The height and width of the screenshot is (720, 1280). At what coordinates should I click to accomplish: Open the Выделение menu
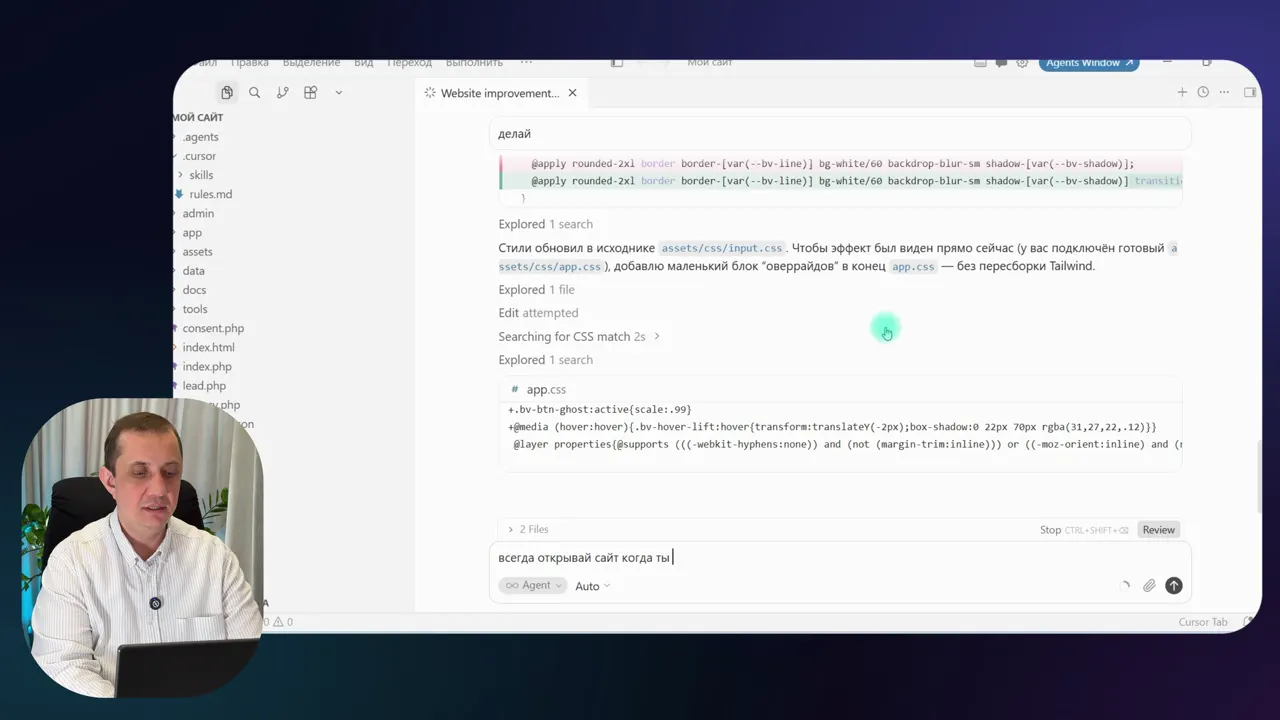click(x=311, y=63)
